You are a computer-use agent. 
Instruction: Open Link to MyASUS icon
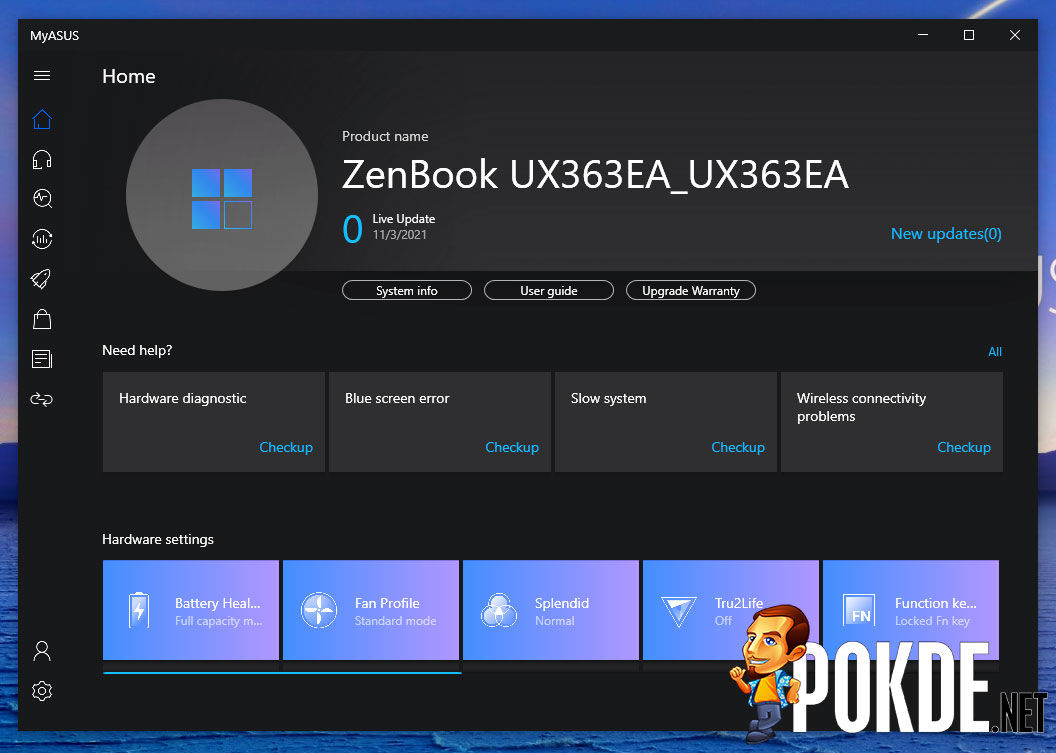click(x=42, y=399)
